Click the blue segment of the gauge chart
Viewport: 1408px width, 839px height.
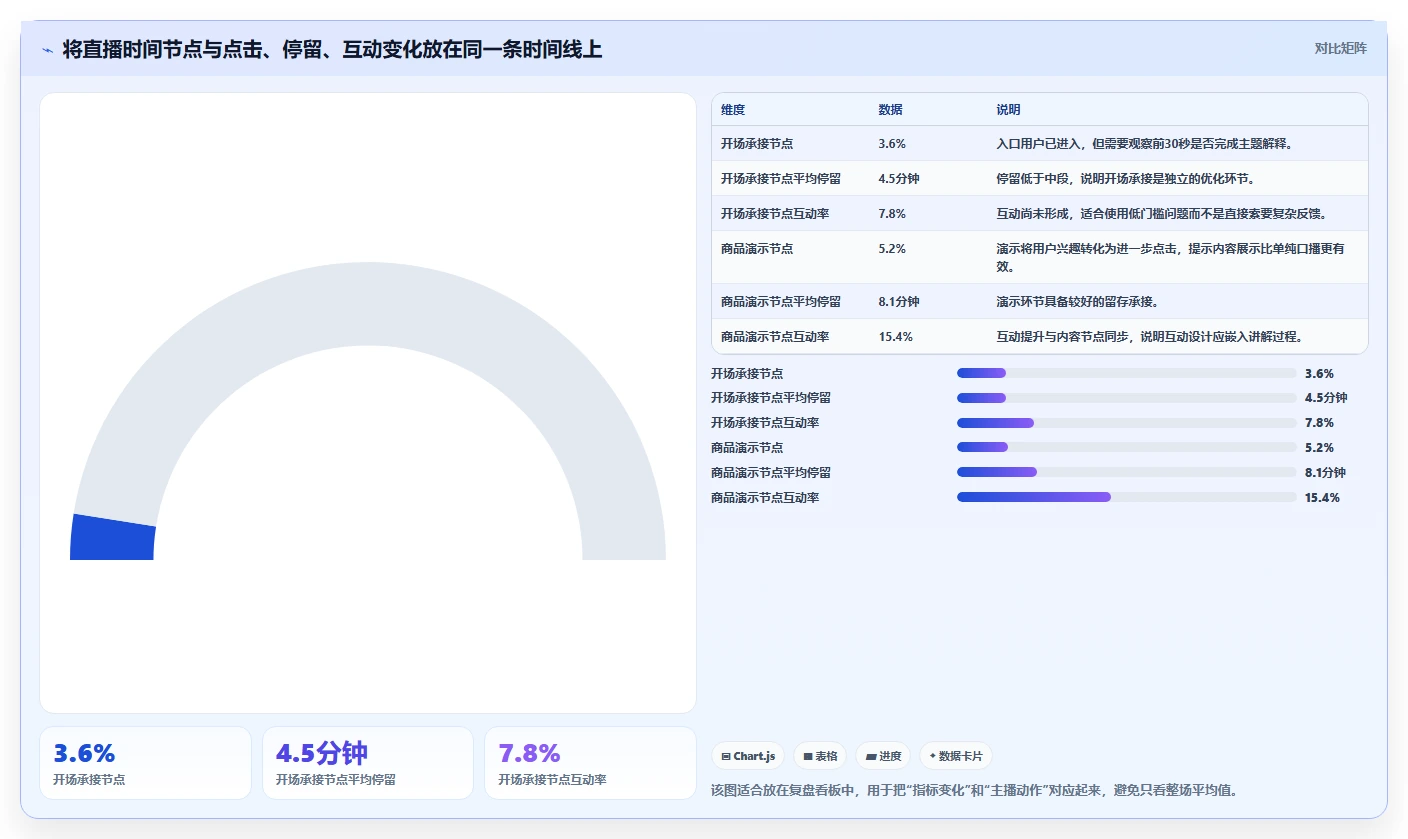pos(113,537)
